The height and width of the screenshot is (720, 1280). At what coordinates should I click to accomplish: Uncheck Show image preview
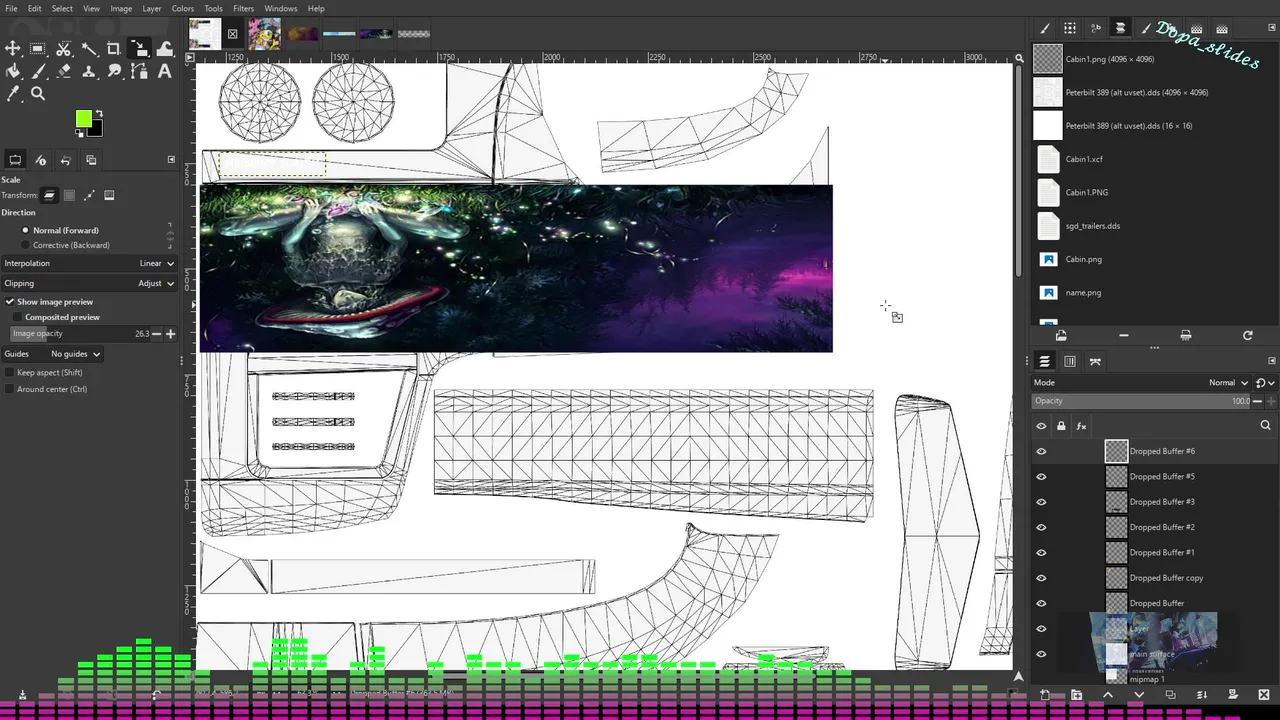pos(10,301)
